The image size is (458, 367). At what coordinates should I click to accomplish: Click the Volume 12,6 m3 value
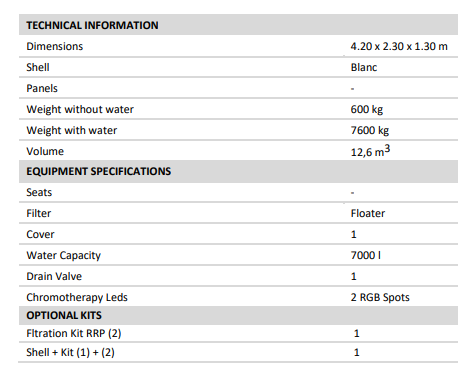click(x=370, y=151)
